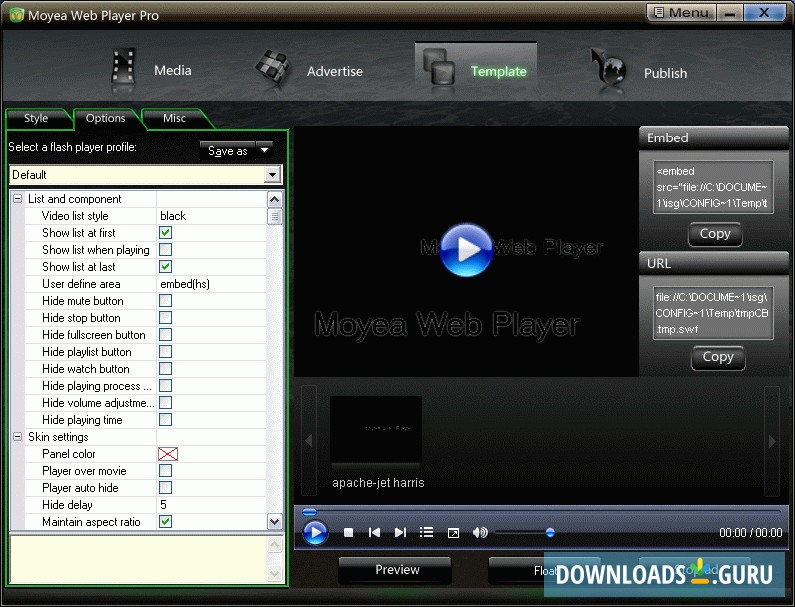
Task: Check Hide fullscreen button
Action: coord(165,335)
